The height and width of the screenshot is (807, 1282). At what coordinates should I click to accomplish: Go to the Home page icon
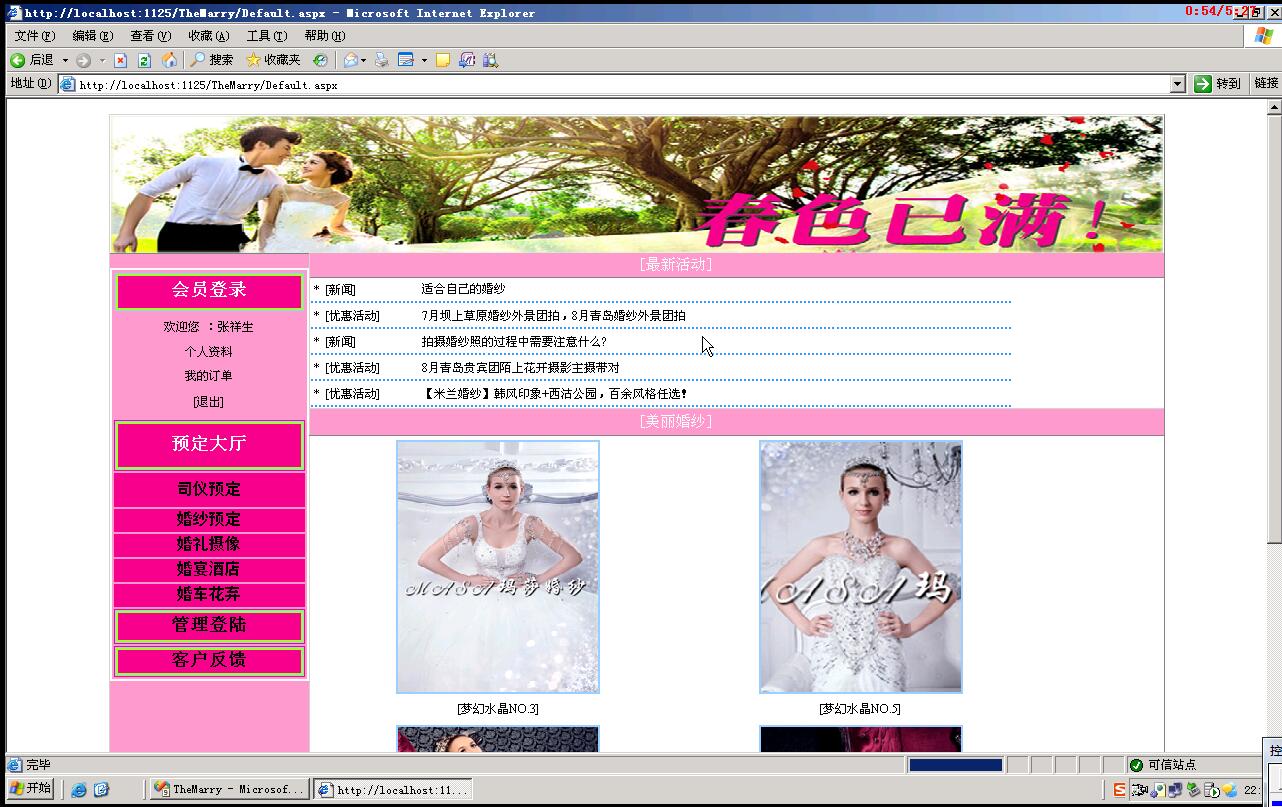pyautogui.click(x=169, y=60)
